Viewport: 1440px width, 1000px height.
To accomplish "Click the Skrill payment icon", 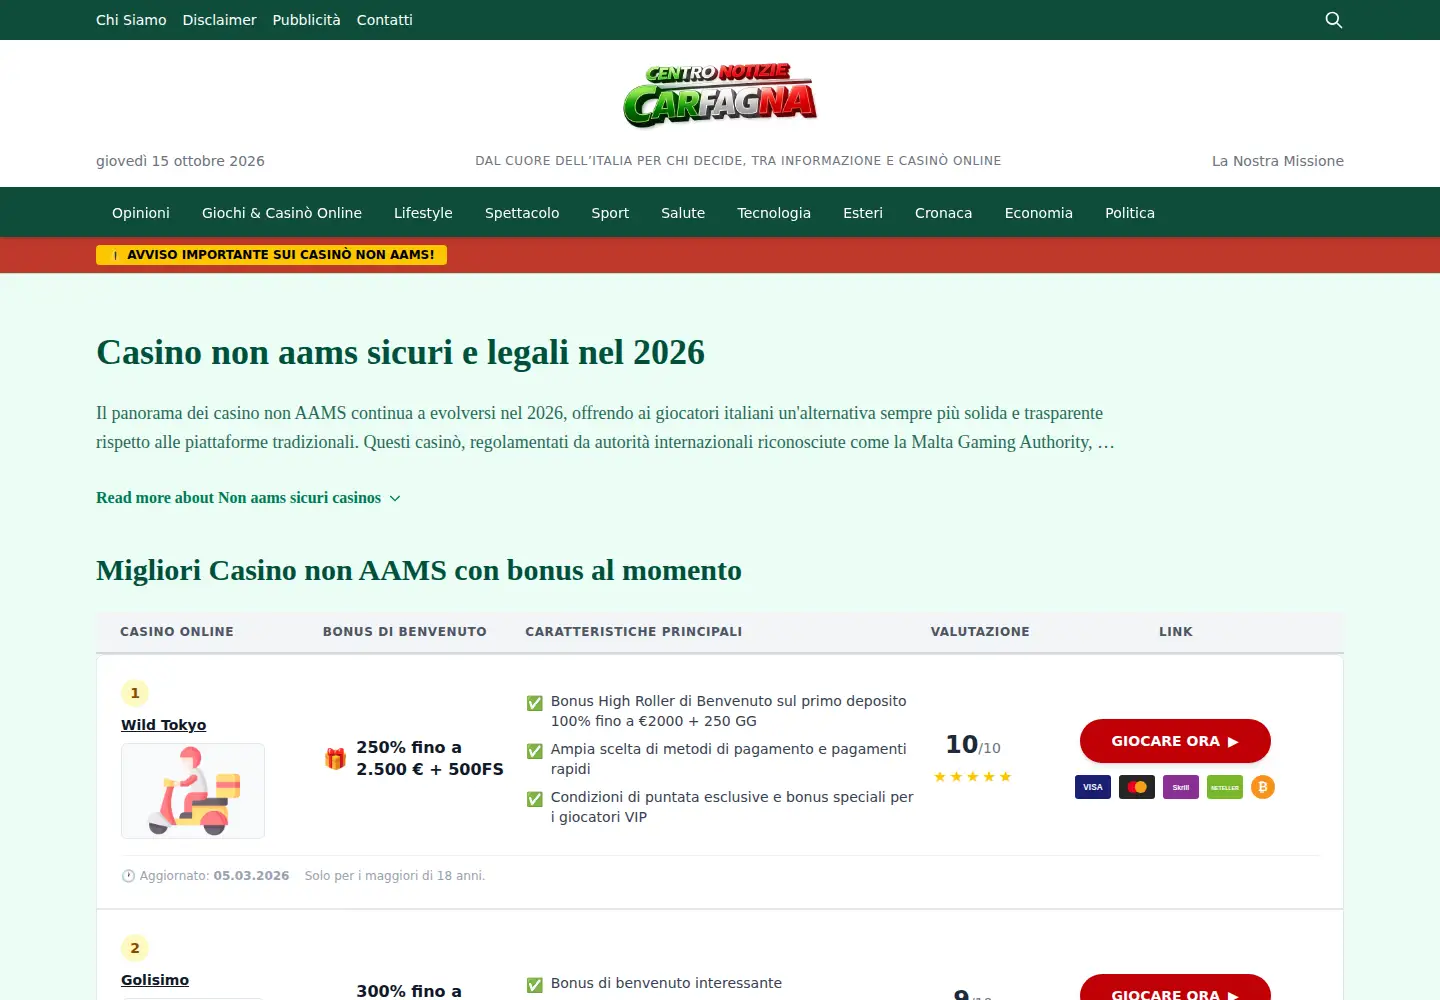I will coord(1181,787).
